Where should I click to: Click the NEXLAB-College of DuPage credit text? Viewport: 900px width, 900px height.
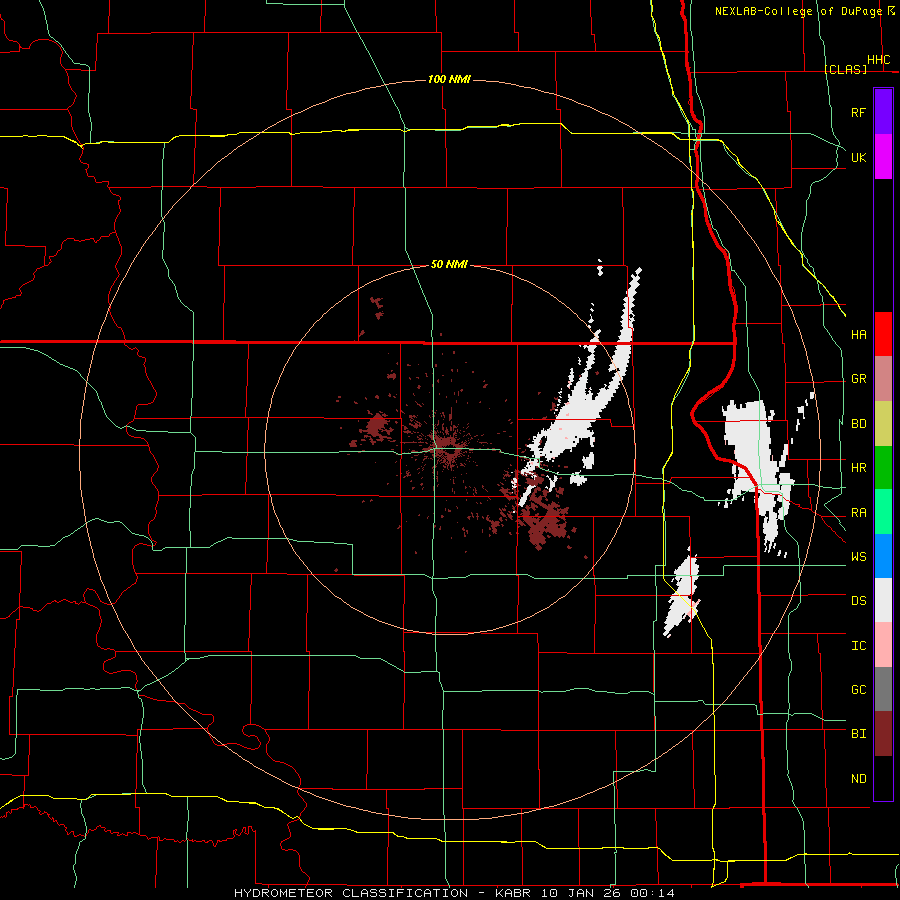(798, 11)
